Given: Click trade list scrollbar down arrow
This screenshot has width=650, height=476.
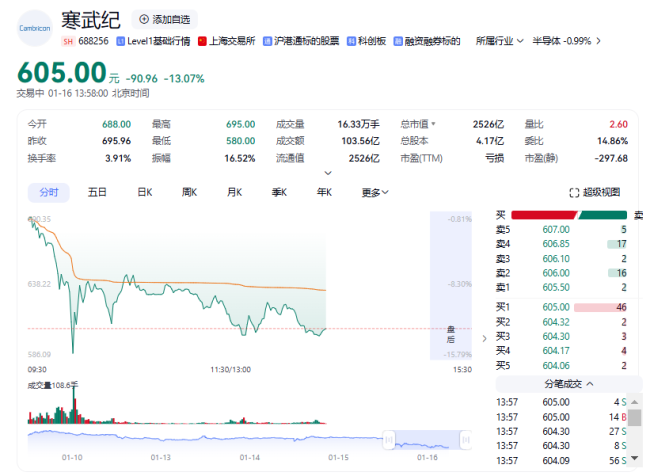Looking at the screenshot, I should (x=634, y=458).
